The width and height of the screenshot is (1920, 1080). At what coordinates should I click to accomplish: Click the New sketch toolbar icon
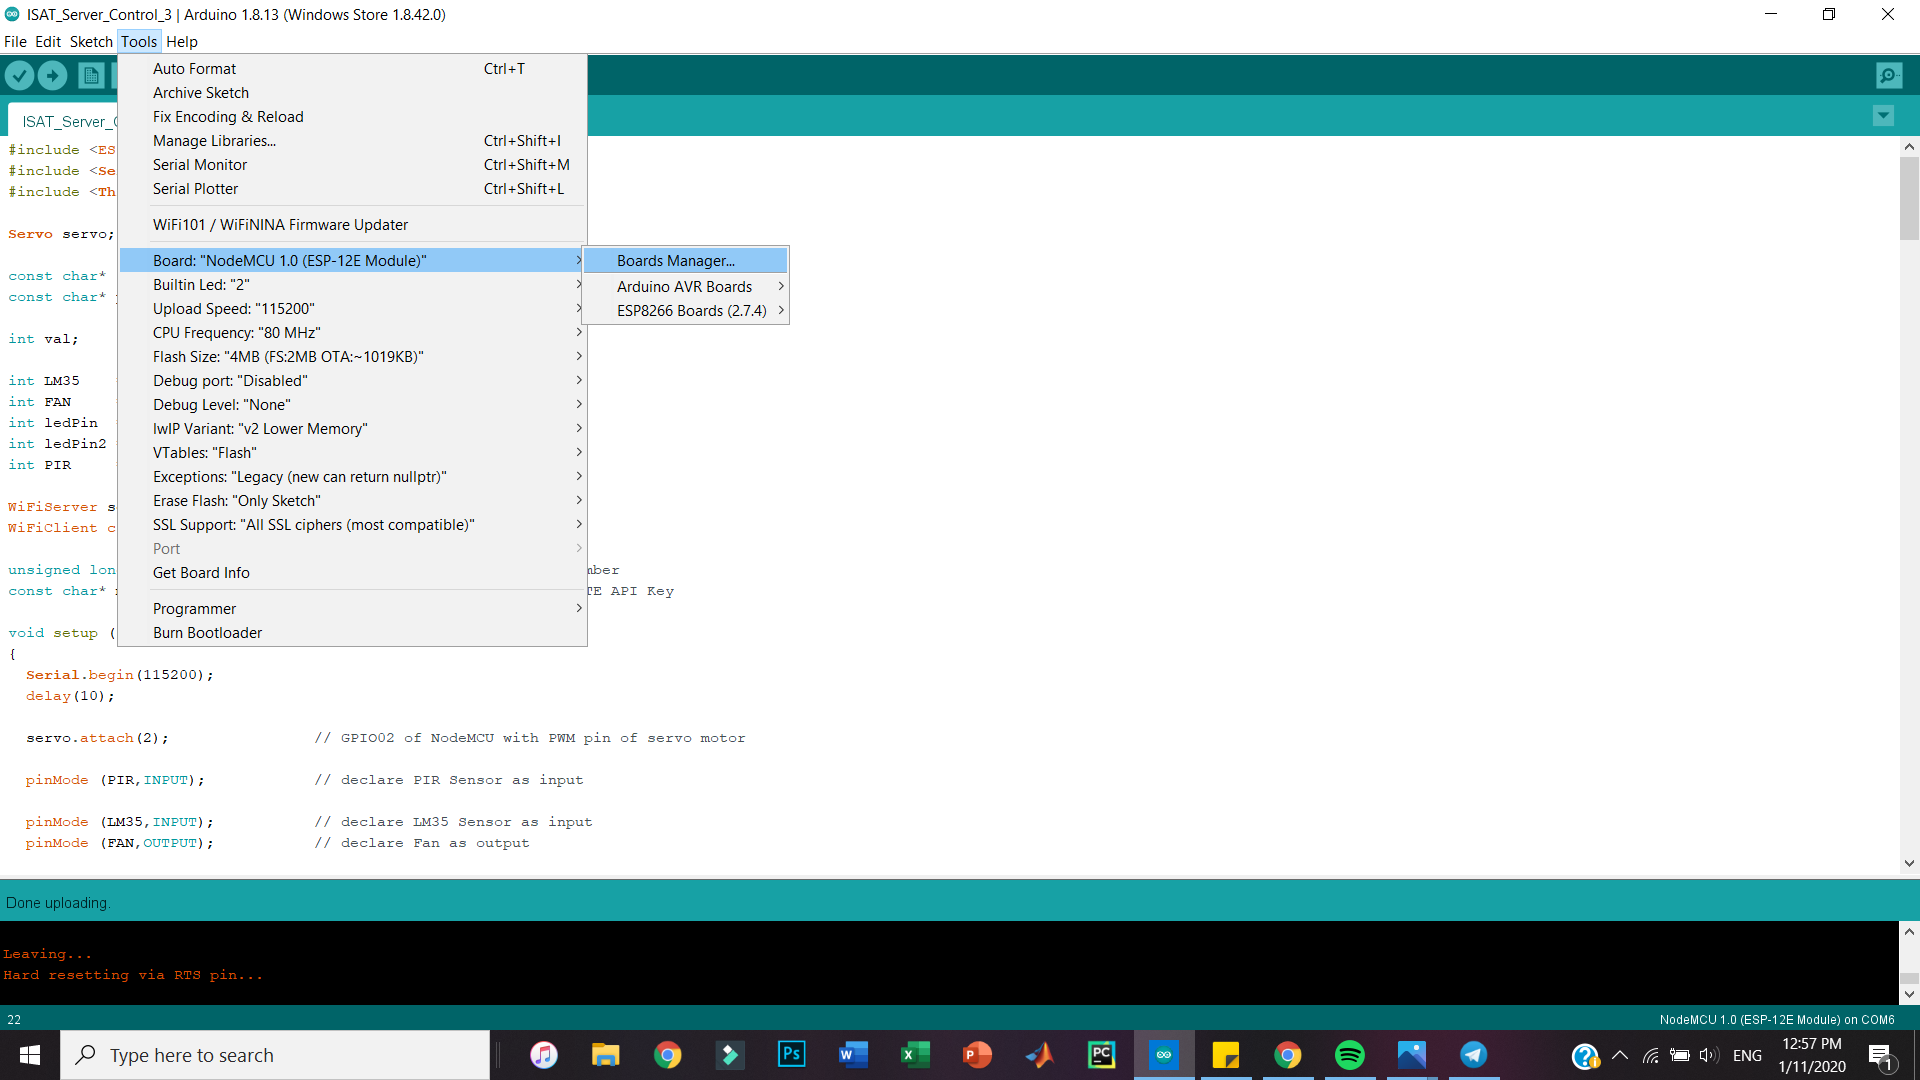coord(91,75)
